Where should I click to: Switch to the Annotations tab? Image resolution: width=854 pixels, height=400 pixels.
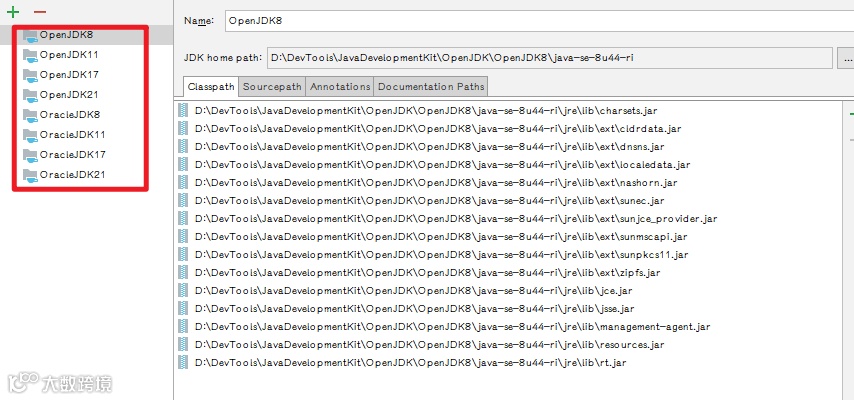[340, 87]
